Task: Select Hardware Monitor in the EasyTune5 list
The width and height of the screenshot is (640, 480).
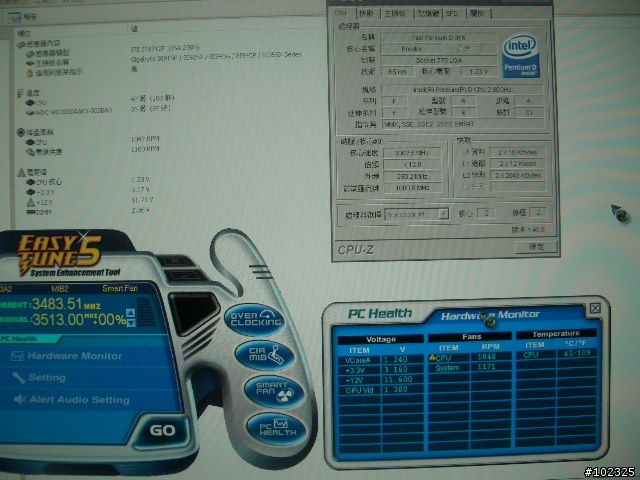Action: coord(67,356)
